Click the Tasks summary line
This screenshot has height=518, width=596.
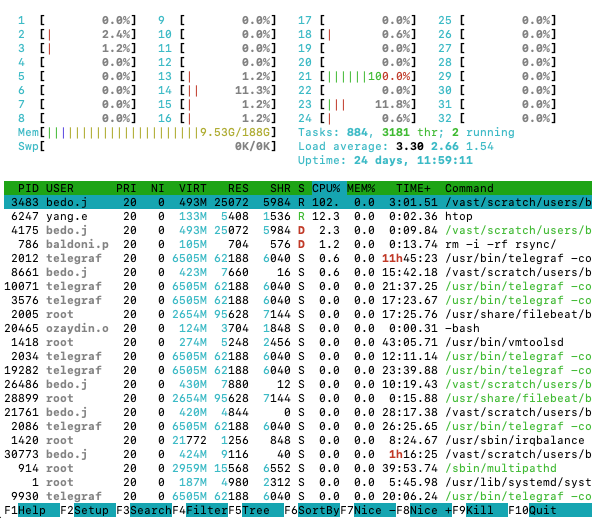click(406, 132)
